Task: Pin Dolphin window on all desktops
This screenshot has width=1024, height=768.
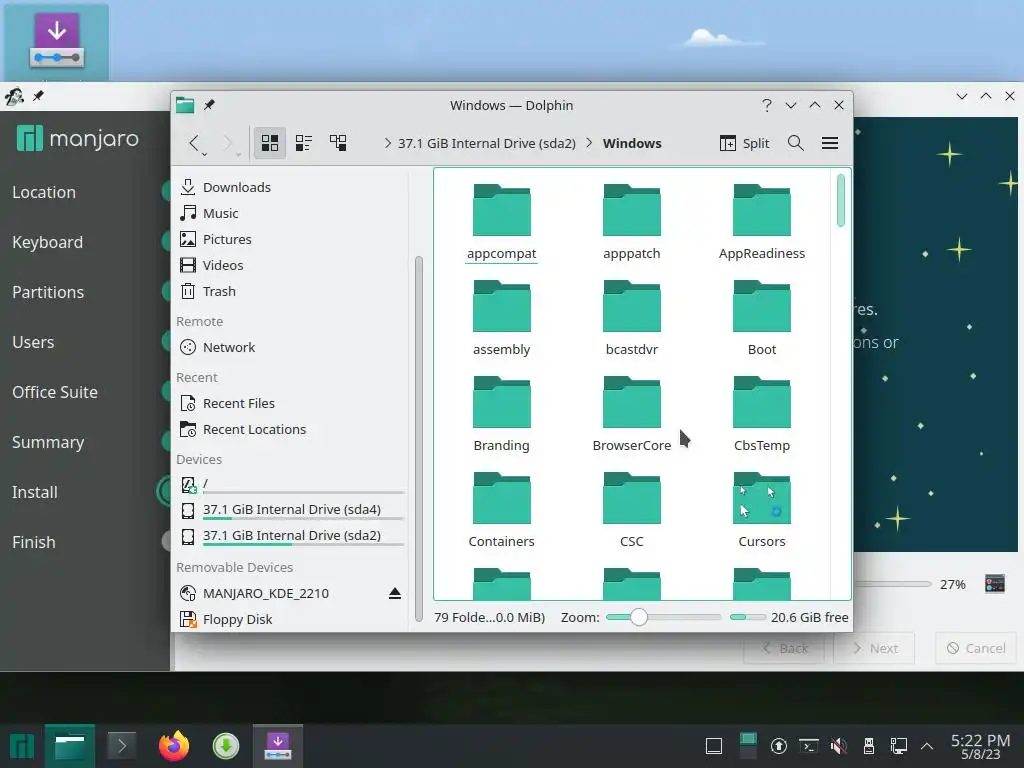Action: [209, 105]
